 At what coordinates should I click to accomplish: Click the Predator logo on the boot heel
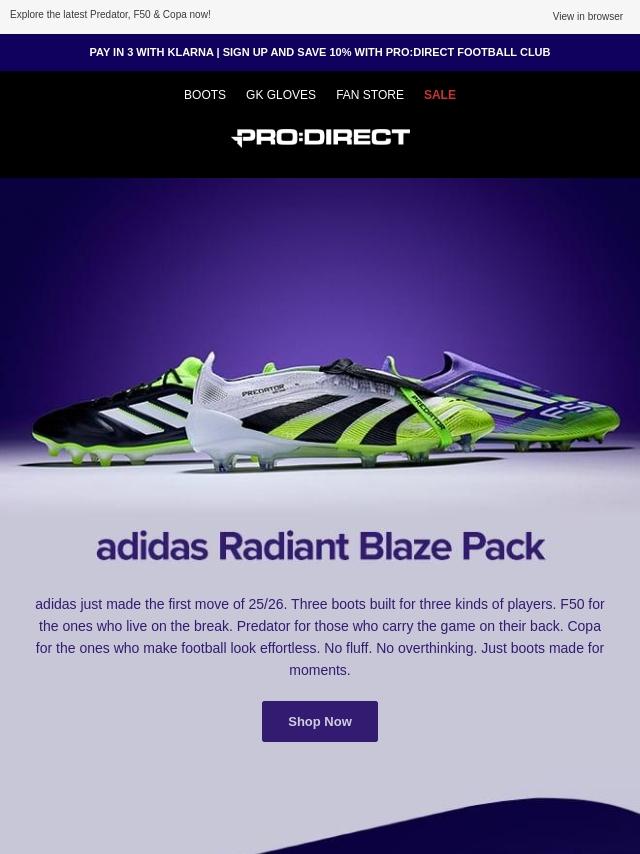coord(263,391)
